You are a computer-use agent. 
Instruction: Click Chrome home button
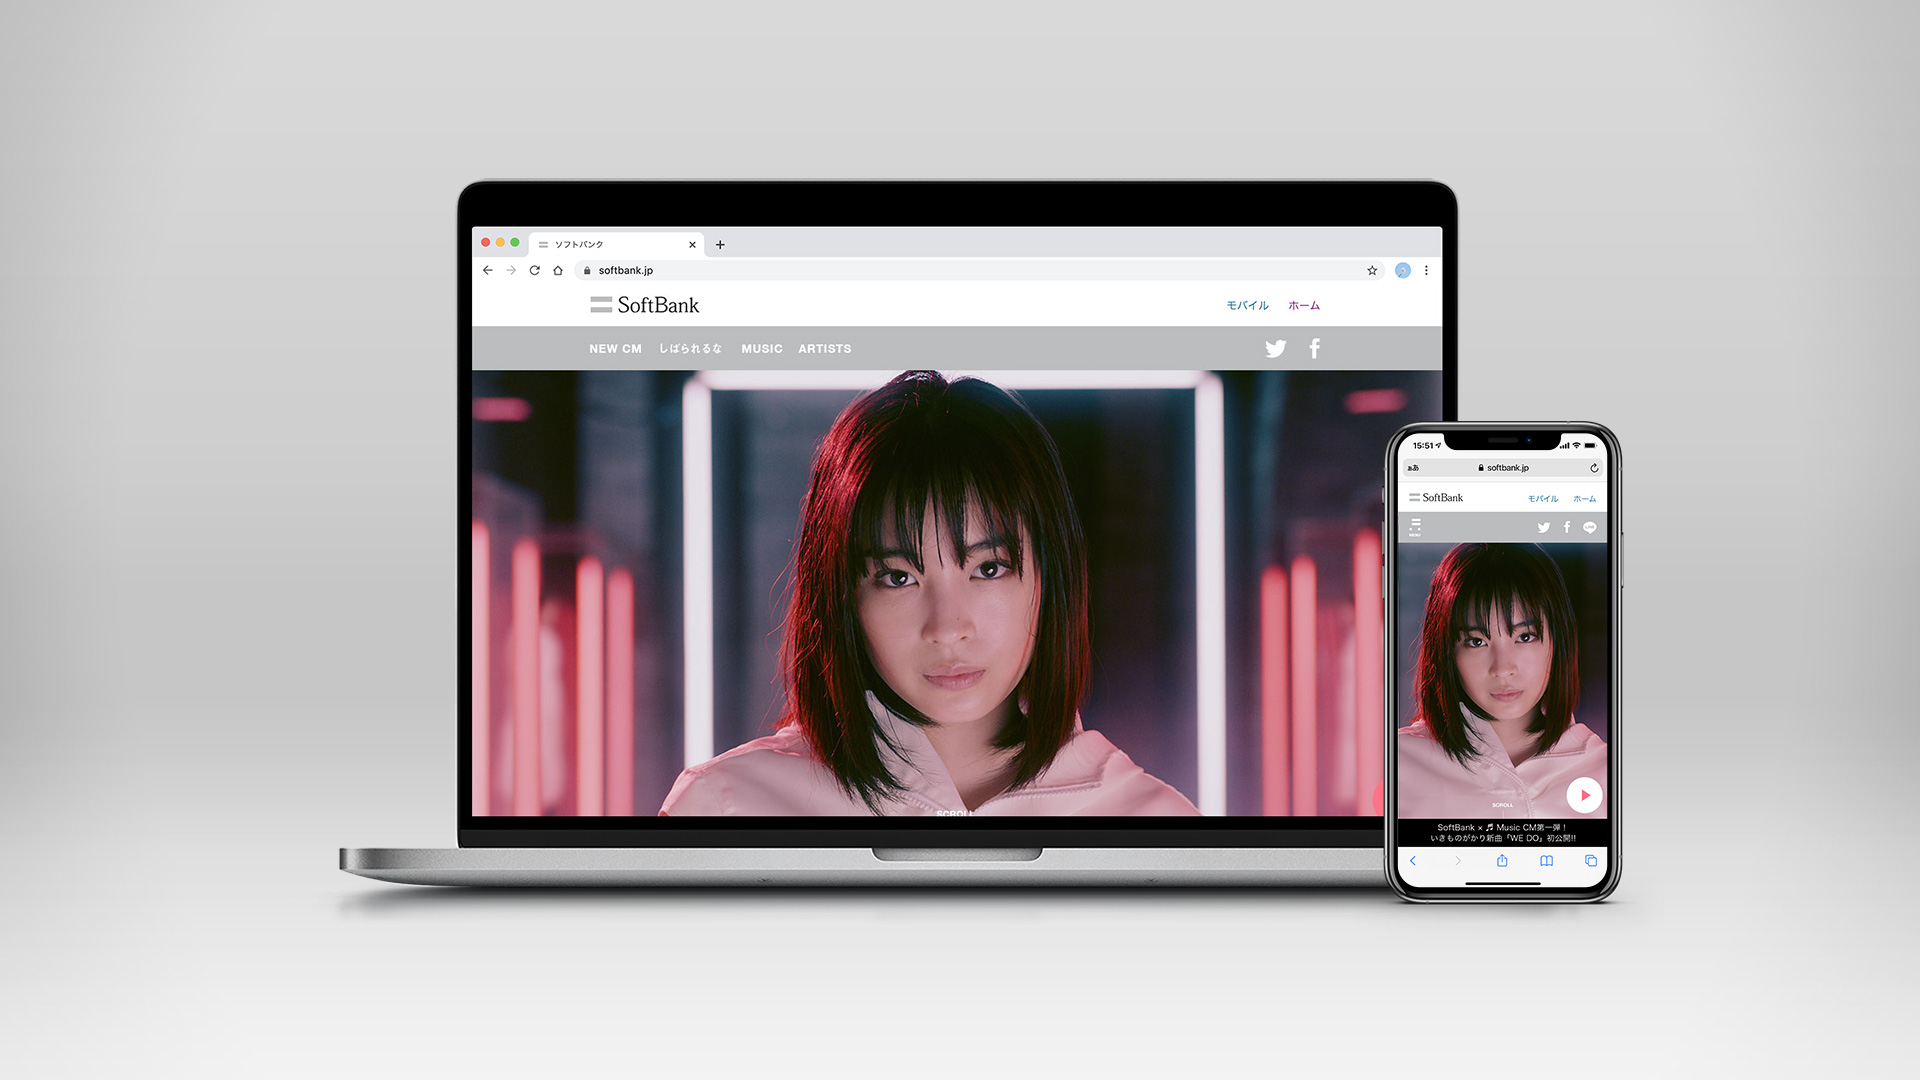click(558, 271)
